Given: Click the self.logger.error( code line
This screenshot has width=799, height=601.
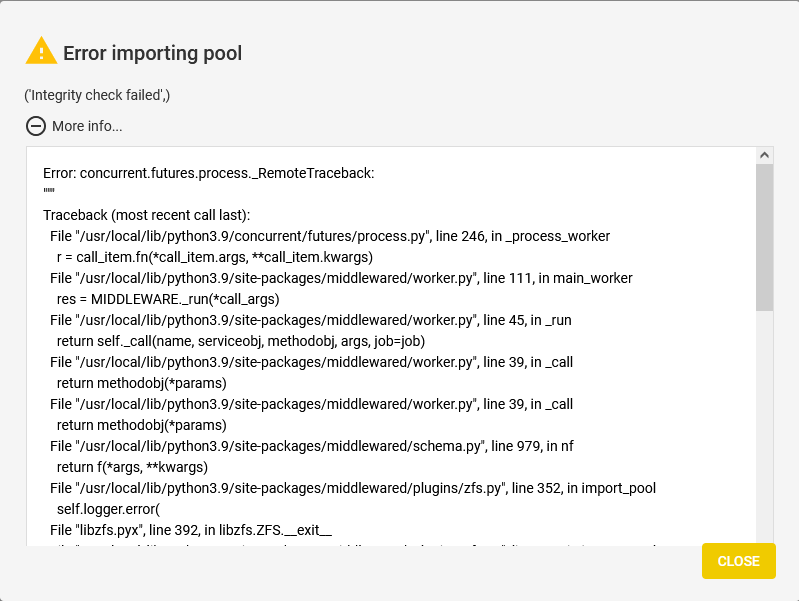Looking at the screenshot, I should [x=108, y=509].
